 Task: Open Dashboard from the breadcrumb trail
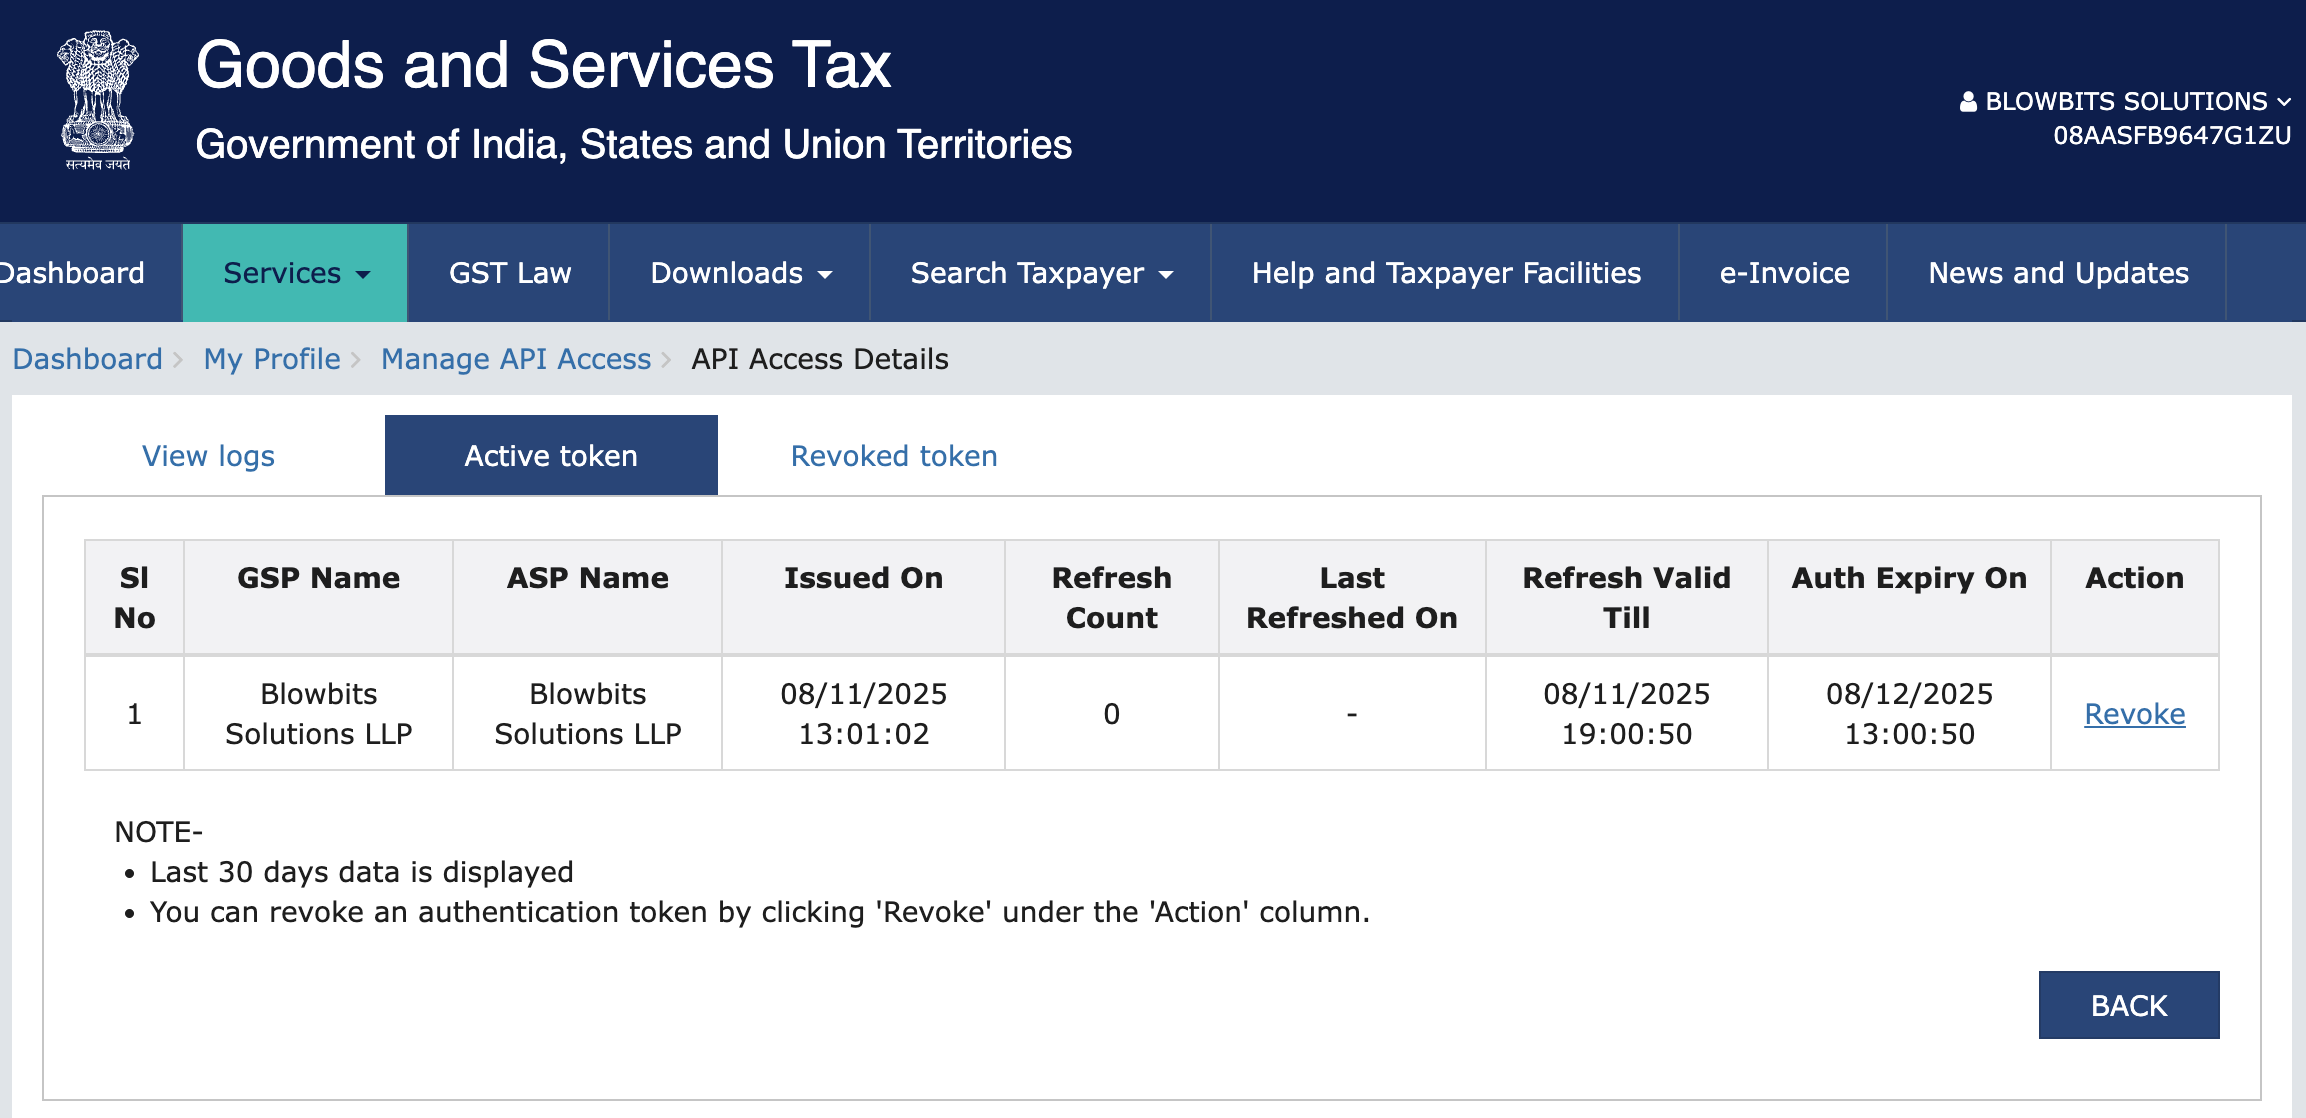88,359
